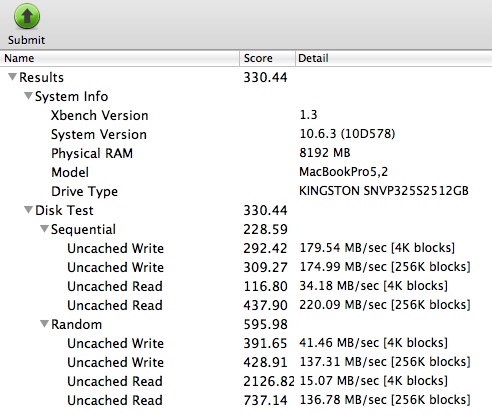
Task: Click the 220.09 MB/sec [256K blocks] detail
Action: point(385,305)
